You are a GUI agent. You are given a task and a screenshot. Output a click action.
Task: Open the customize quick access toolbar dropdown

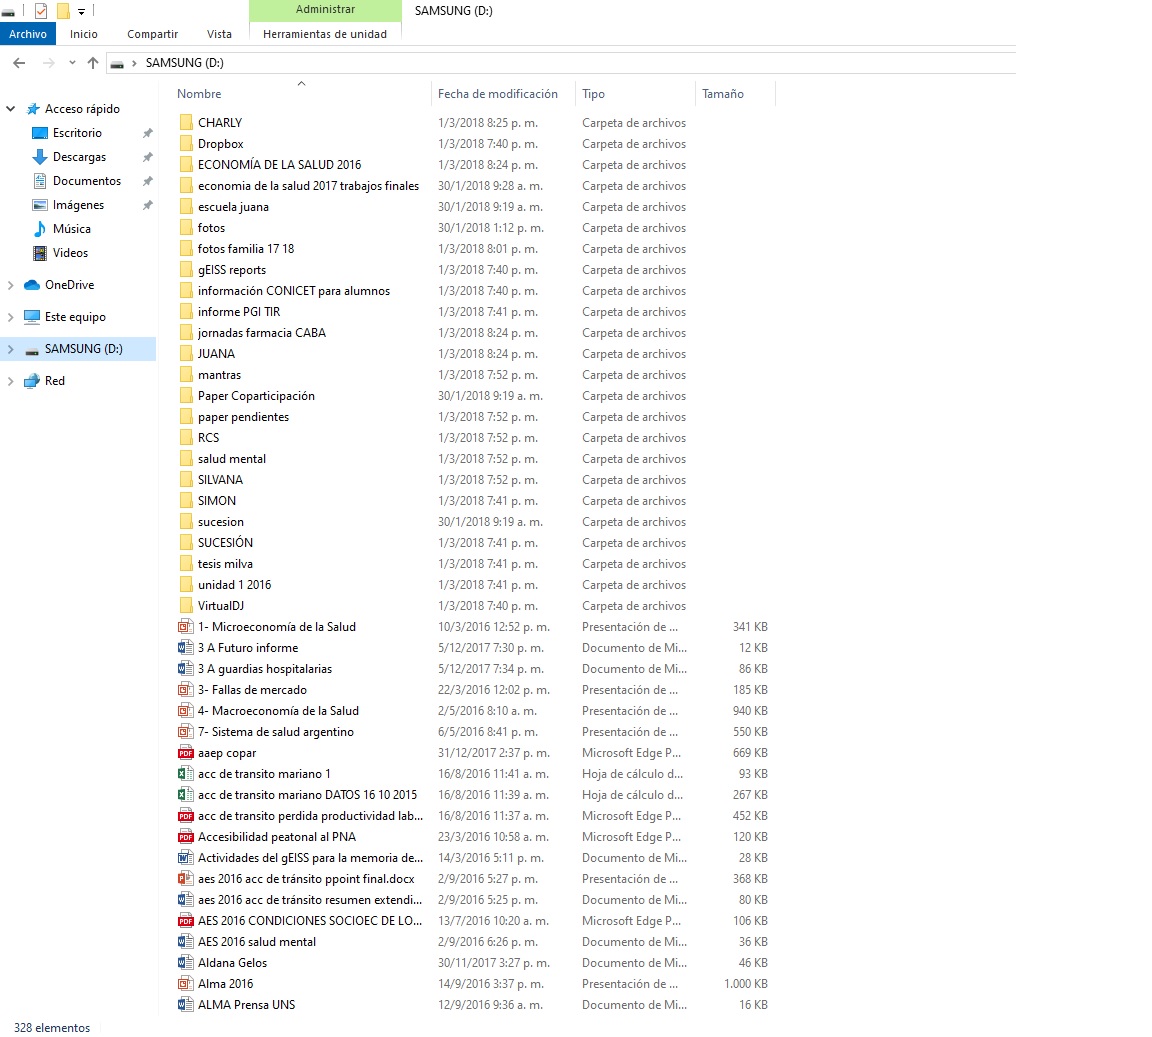82,12
